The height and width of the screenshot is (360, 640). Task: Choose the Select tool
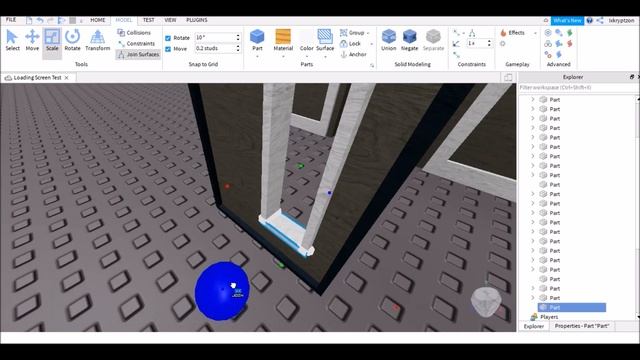12,40
